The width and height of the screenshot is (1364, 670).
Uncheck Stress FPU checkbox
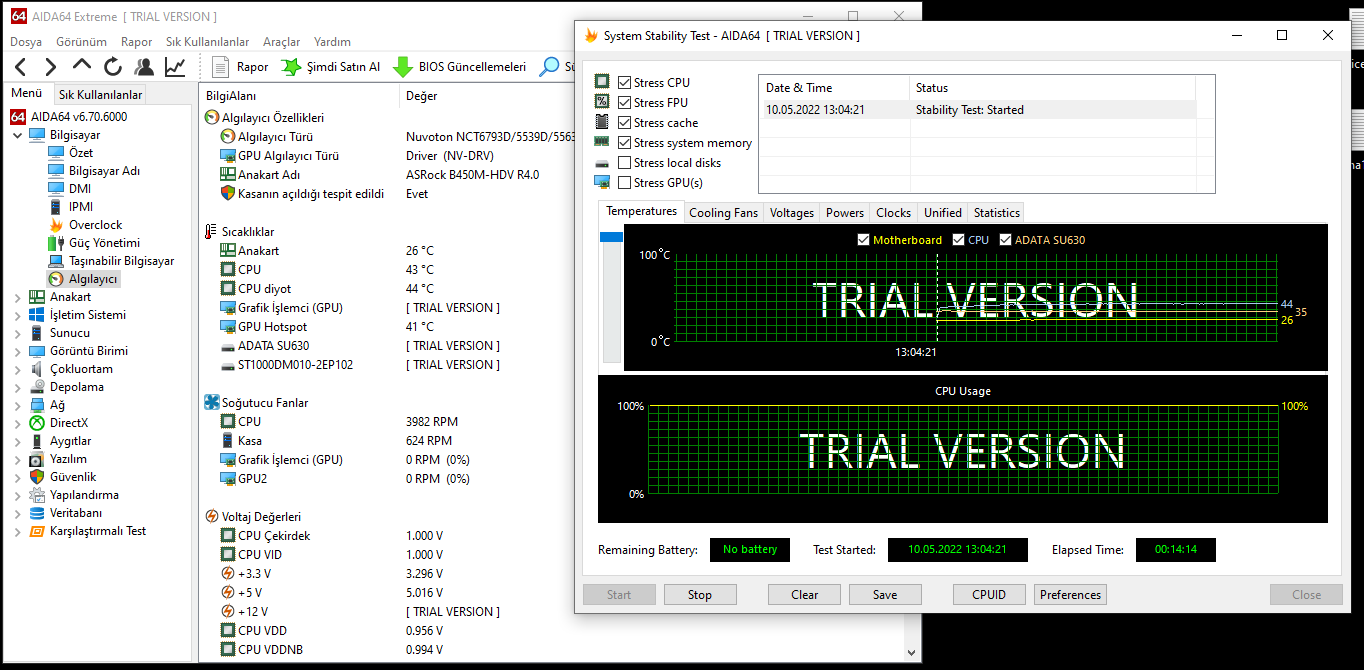625,102
